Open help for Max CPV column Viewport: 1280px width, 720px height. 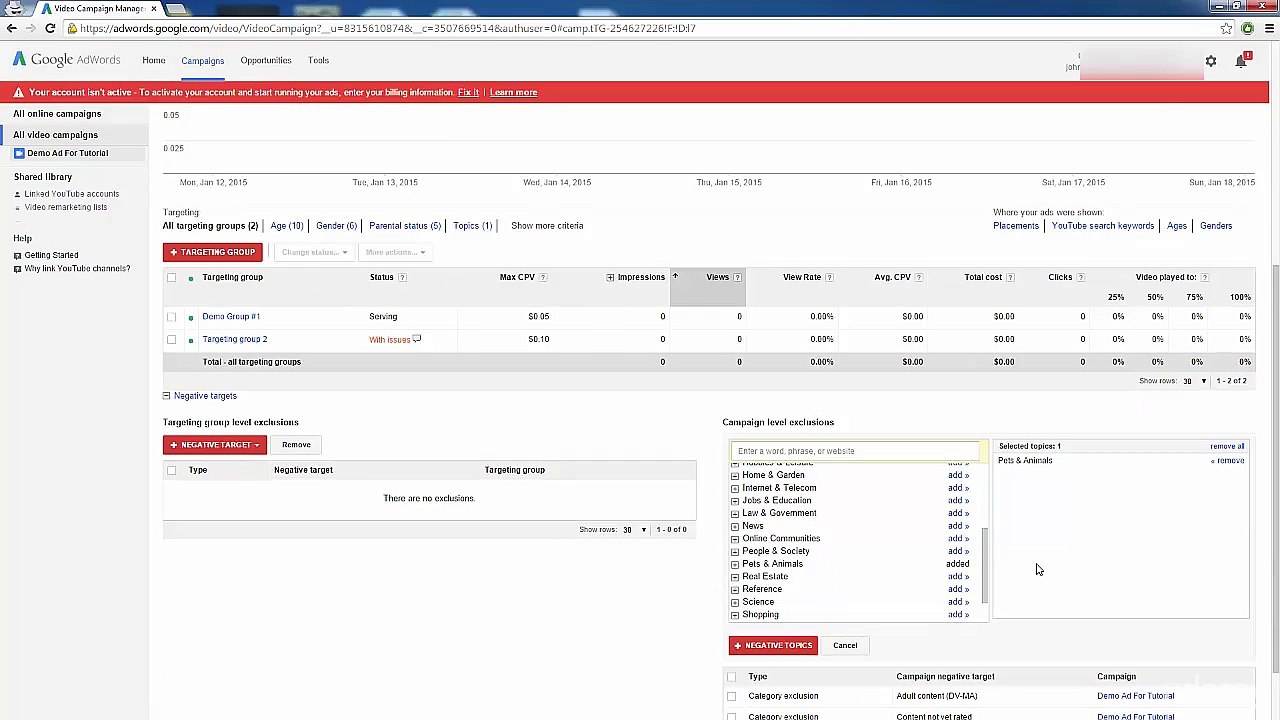click(543, 277)
